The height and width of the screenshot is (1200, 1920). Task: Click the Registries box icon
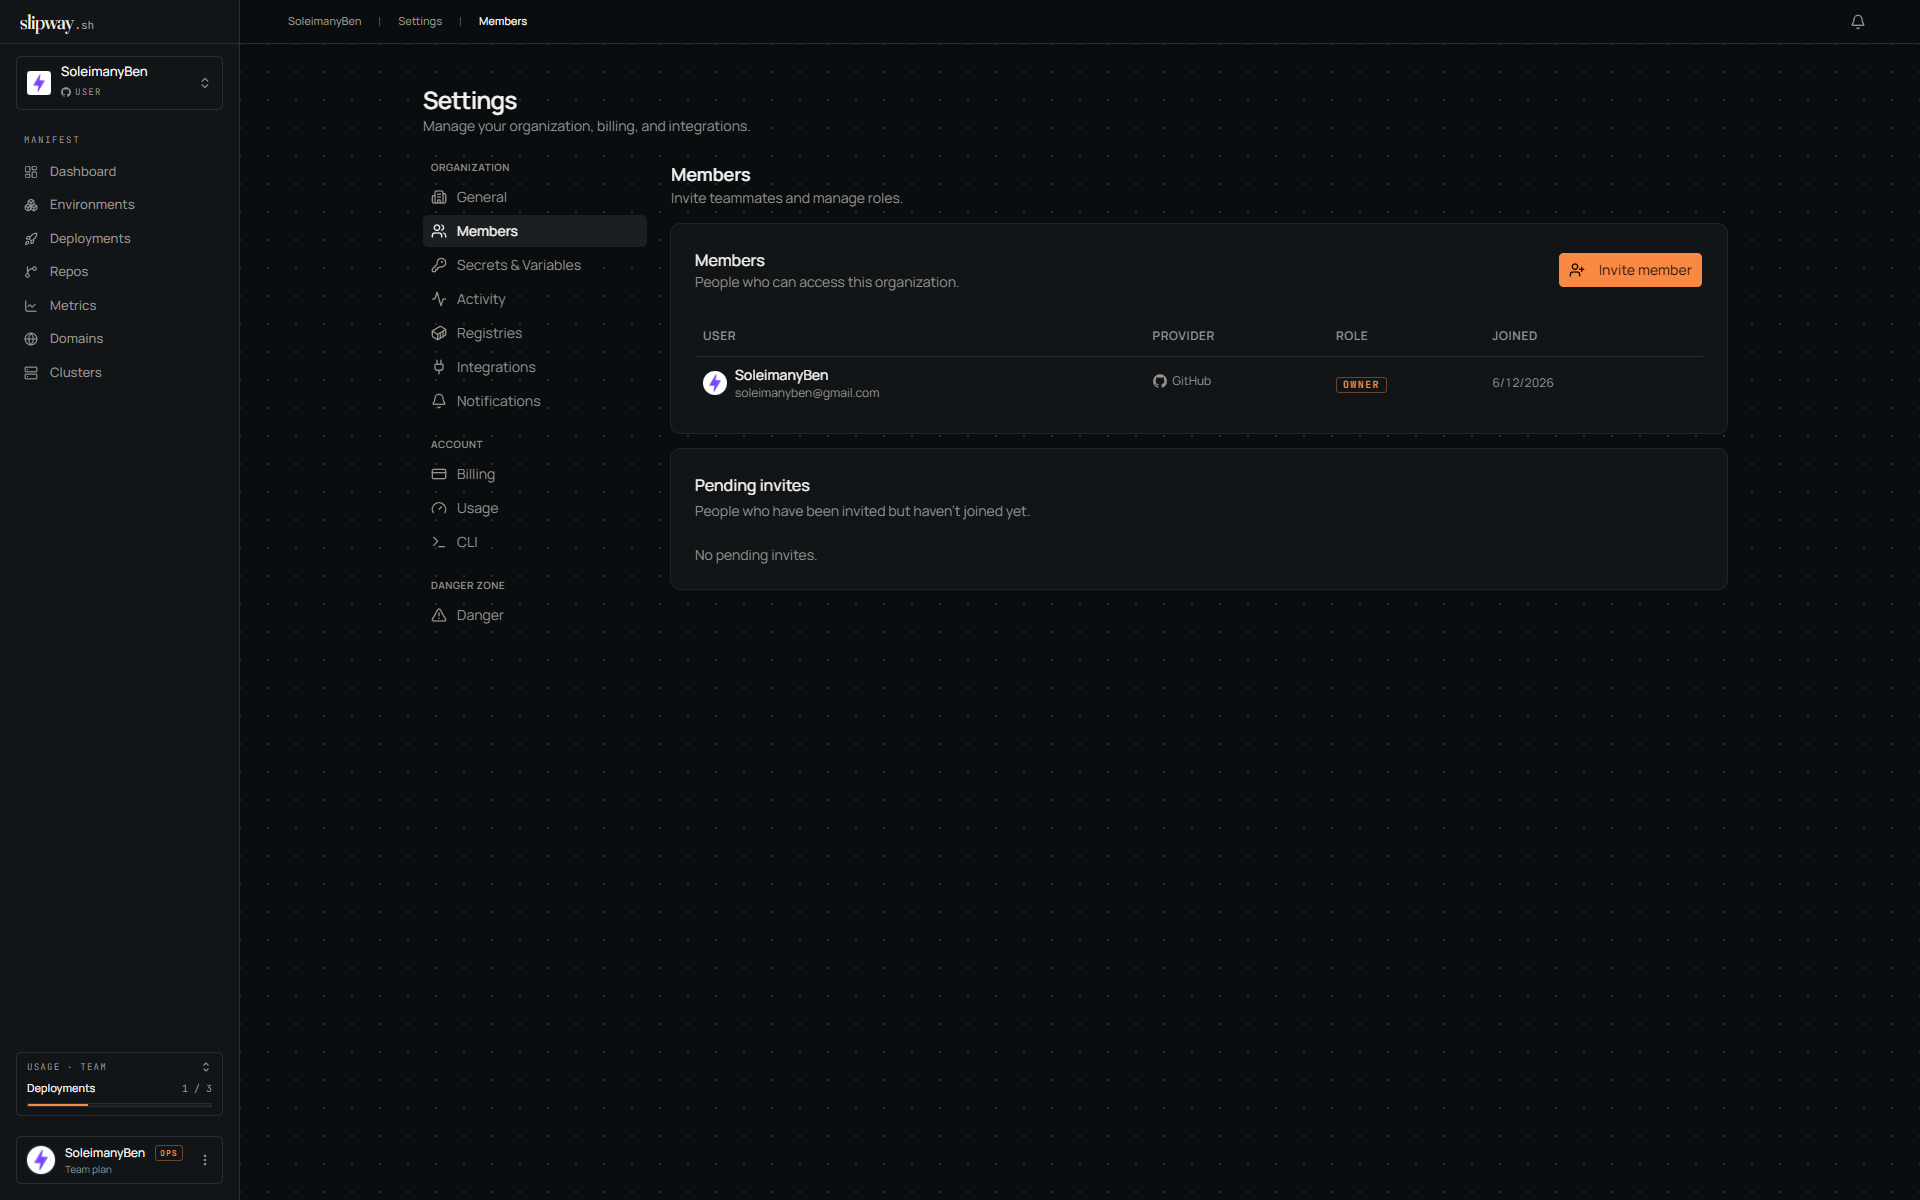(439, 333)
